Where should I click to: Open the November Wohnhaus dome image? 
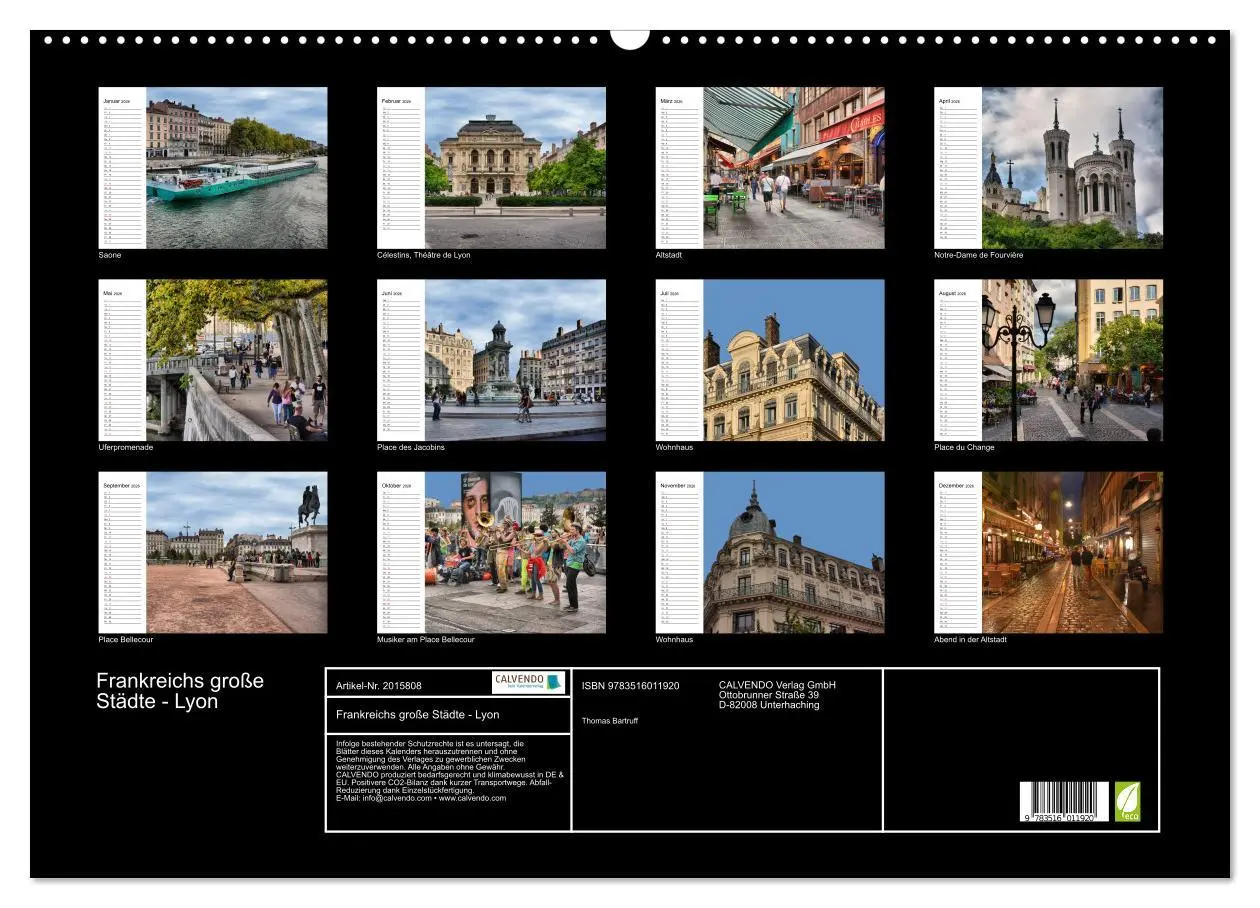[794, 551]
